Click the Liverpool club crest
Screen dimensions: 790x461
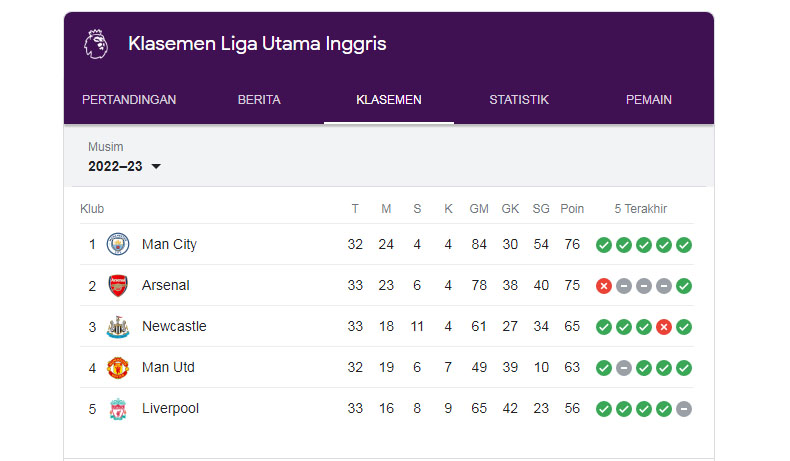pyautogui.click(x=118, y=409)
